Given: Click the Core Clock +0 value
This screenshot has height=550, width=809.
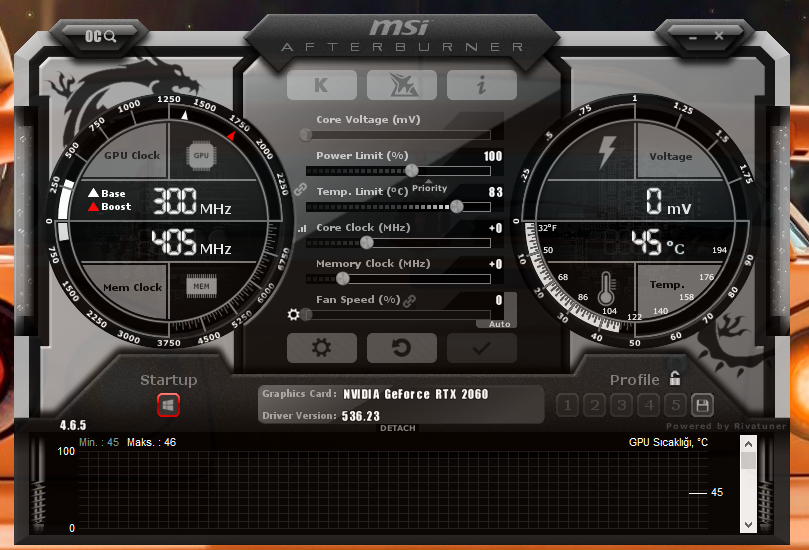Looking at the screenshot, I should pyautogui.click(x=496, y=228).
